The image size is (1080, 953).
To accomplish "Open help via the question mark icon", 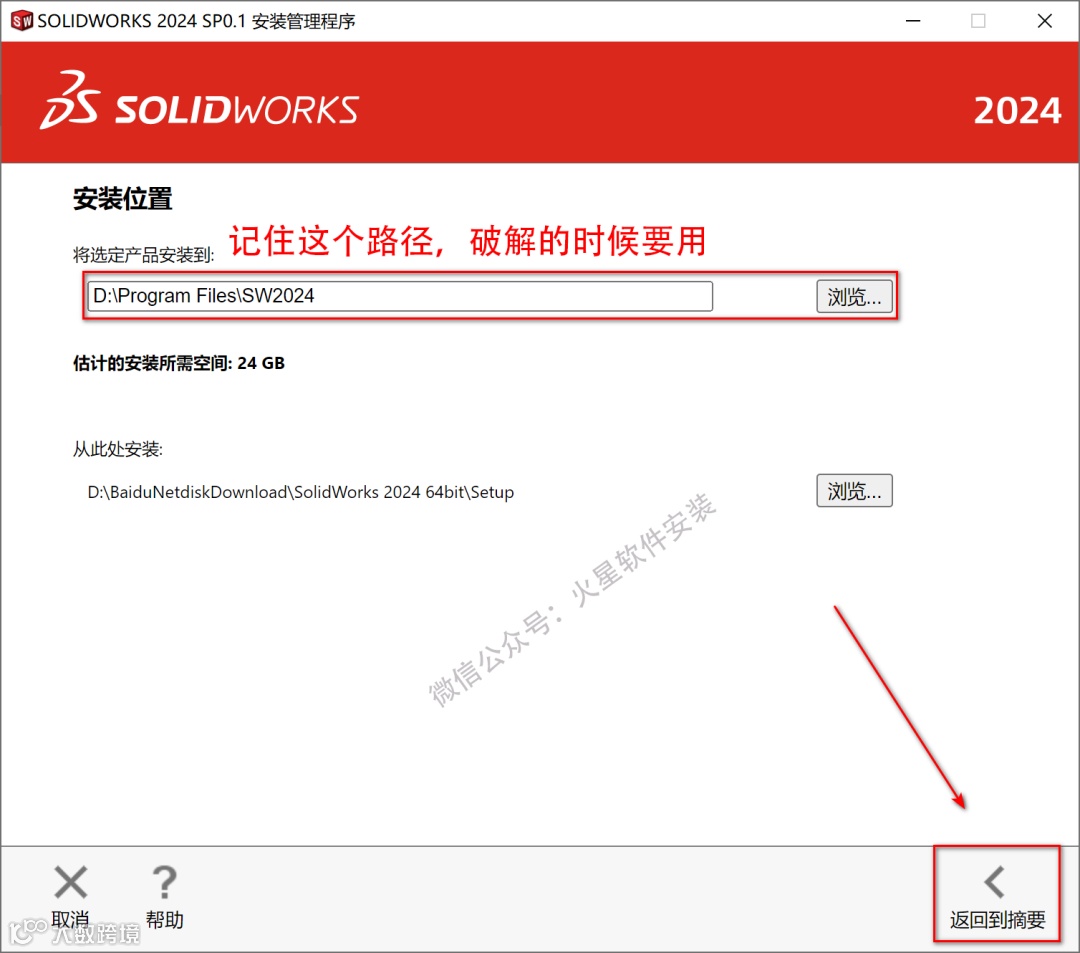I will [x=165, y=882].
